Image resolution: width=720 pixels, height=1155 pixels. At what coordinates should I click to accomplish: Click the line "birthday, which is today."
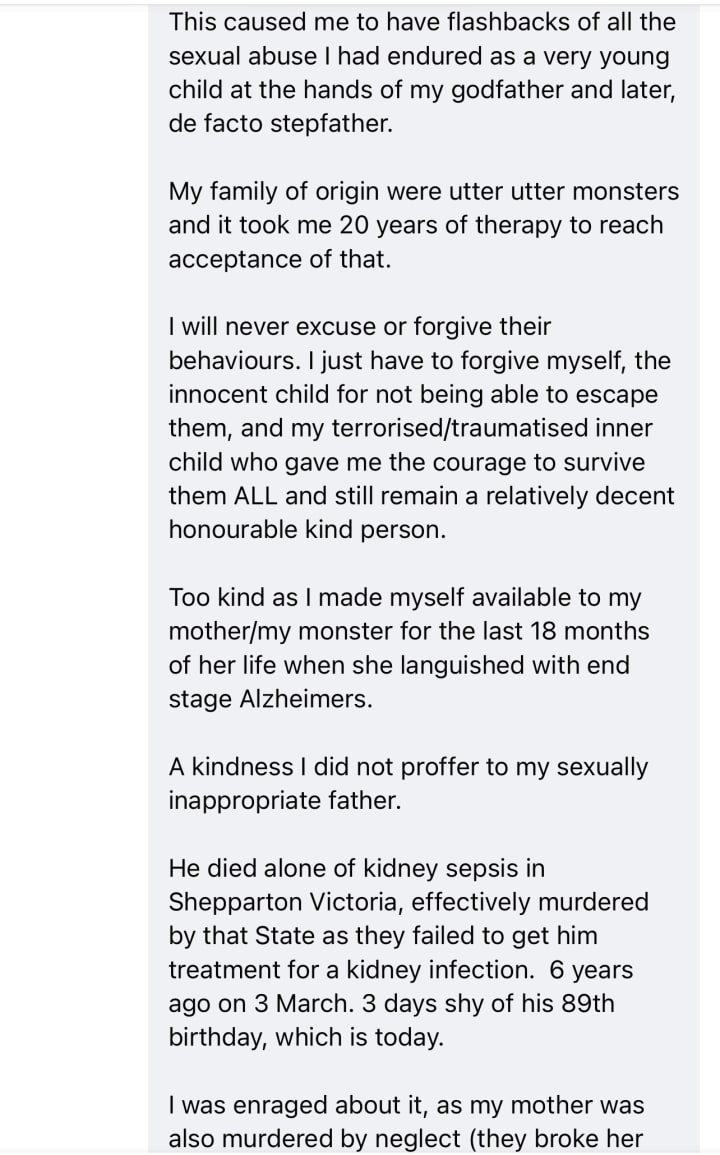pyautogui.click(x=305, y=1038)
